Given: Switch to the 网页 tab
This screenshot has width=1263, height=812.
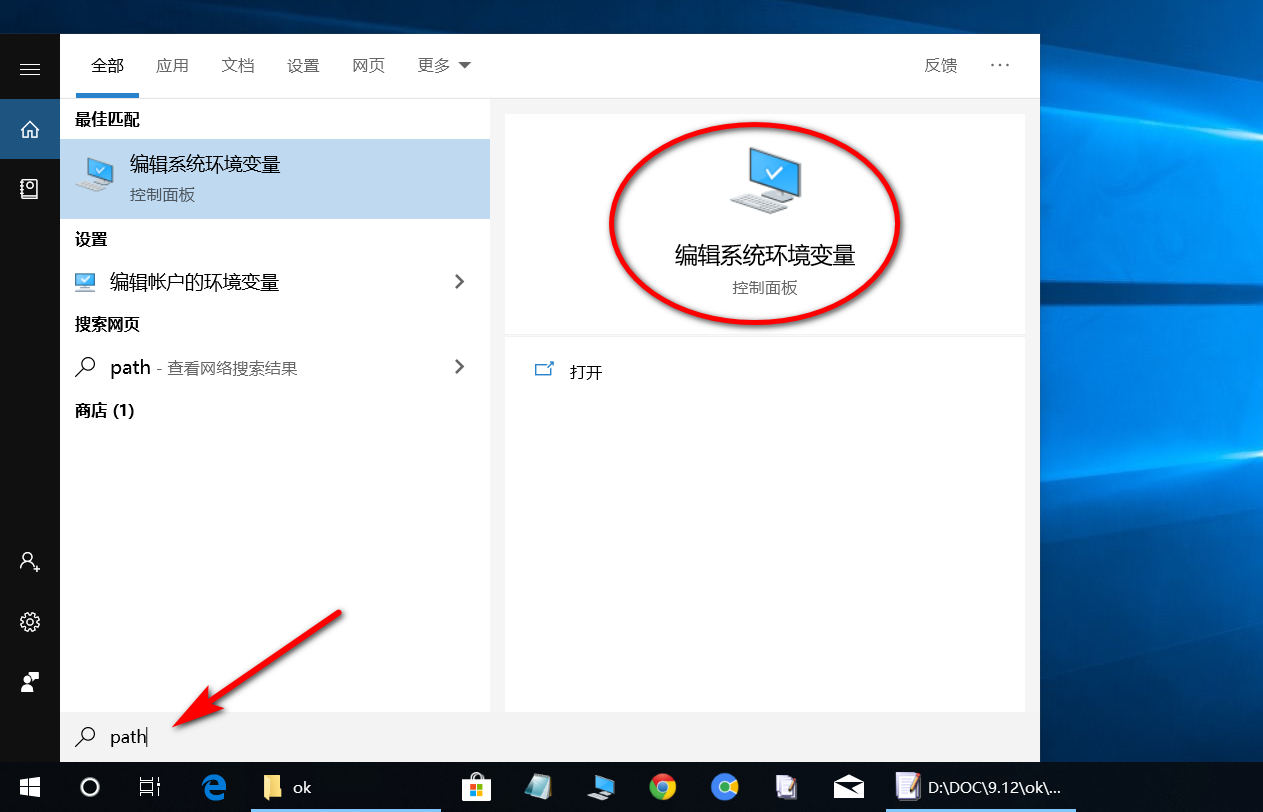Looking at the screenshot, I should 368,66.
